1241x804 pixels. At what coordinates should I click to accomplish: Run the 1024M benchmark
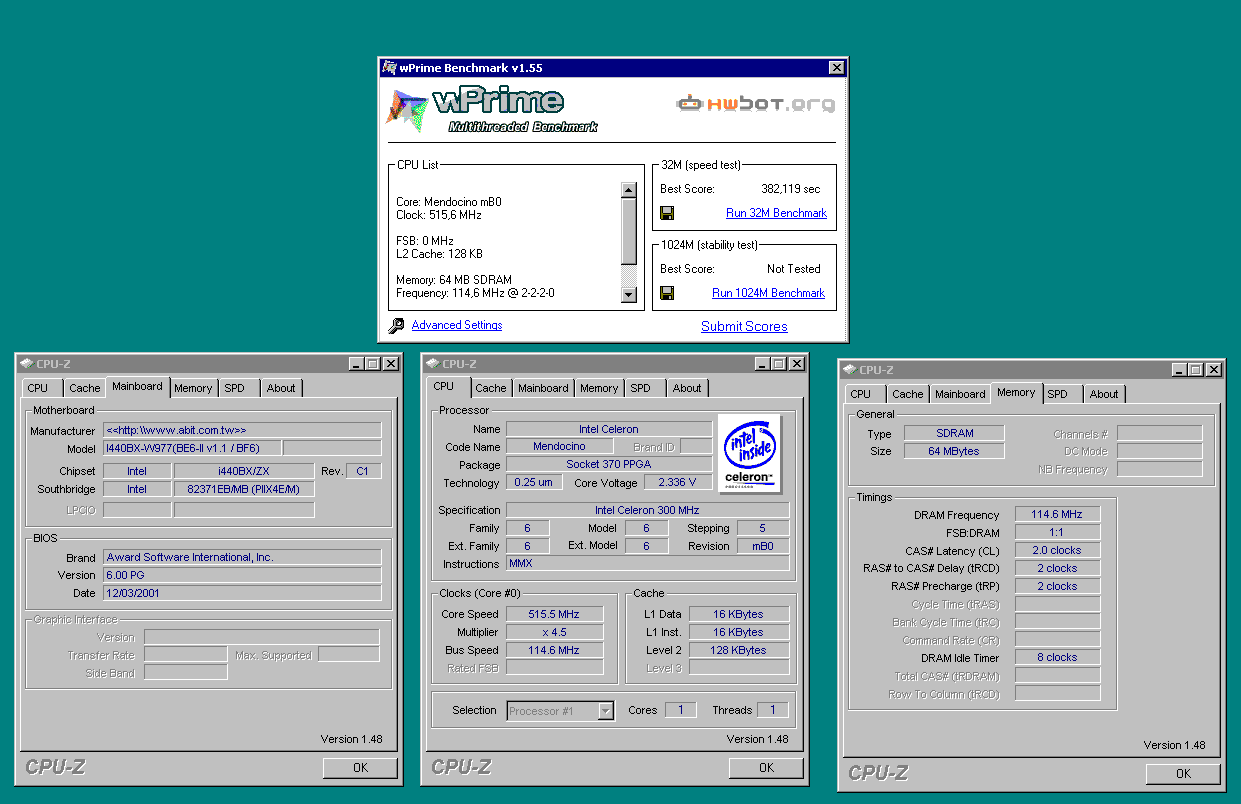pyautogui.click(x=768, y=293)
